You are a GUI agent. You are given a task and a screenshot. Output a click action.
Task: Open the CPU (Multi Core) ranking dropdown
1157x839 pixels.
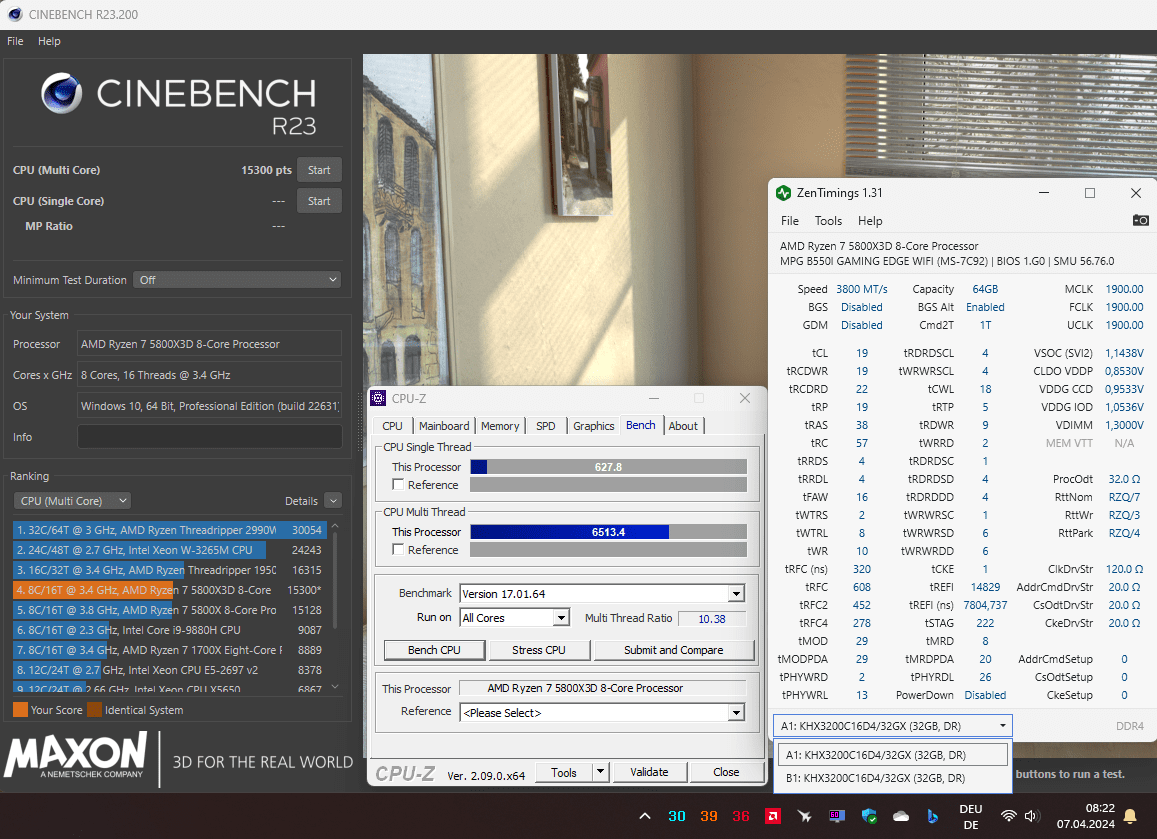tap(72, 501)
